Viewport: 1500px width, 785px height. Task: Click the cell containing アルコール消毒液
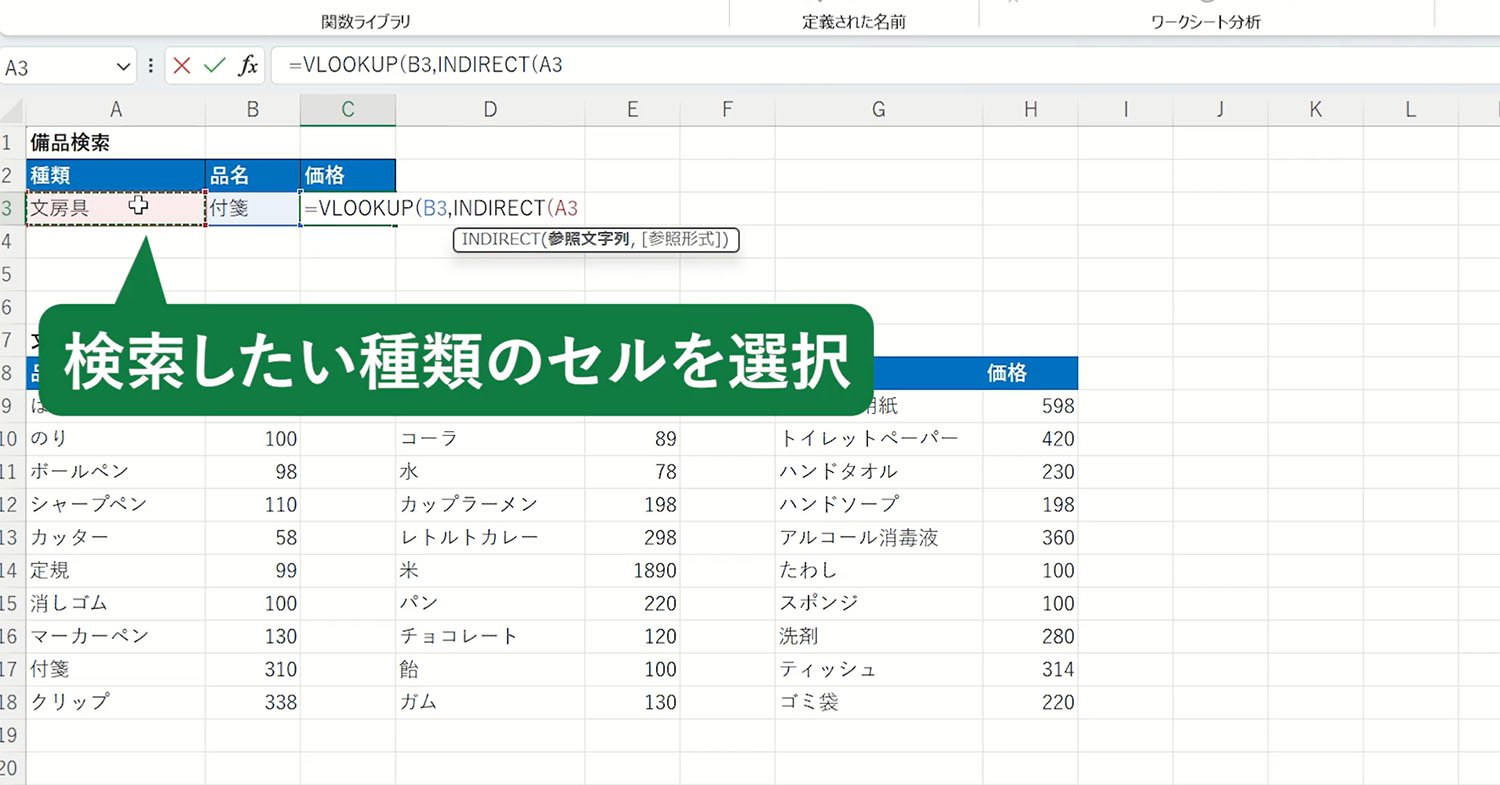[879, 537]
